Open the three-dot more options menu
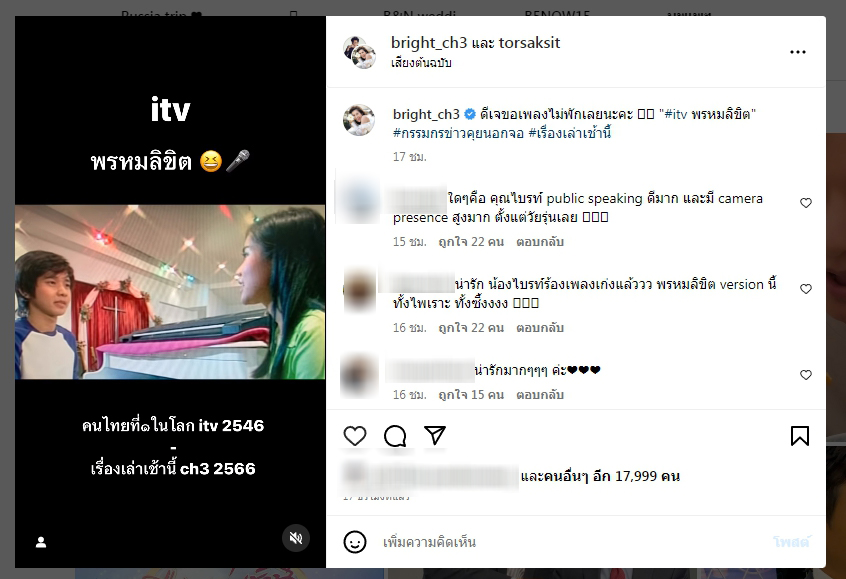 pyautogui.click(x=797, y=52)
